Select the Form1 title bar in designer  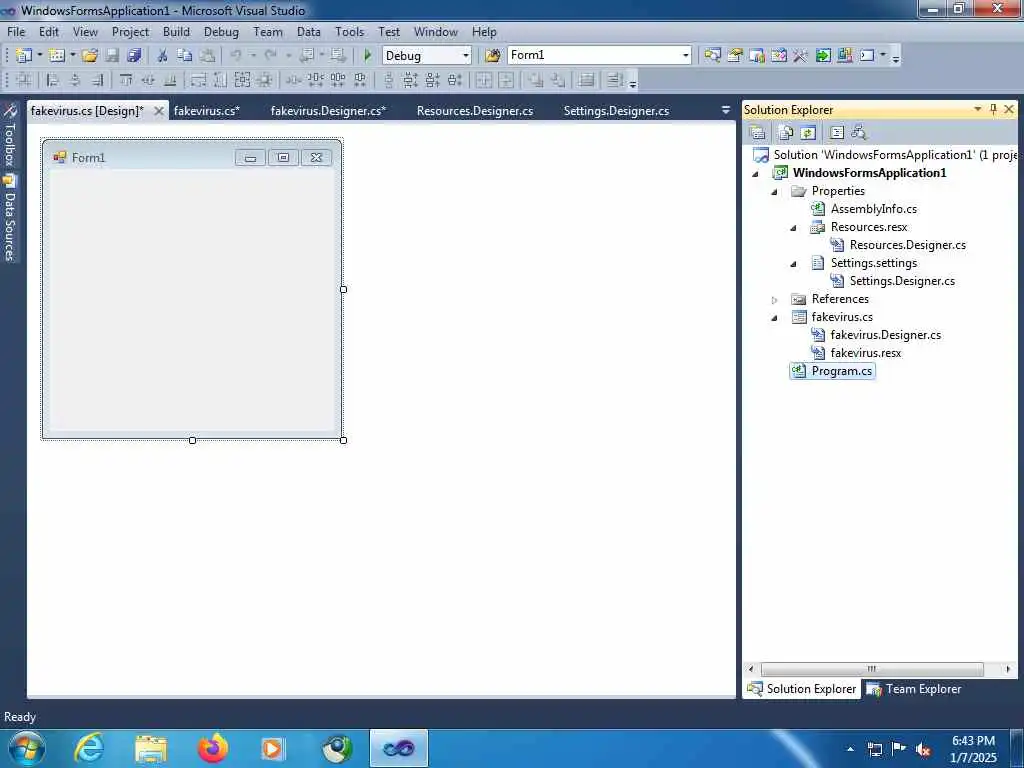[192, 157]
